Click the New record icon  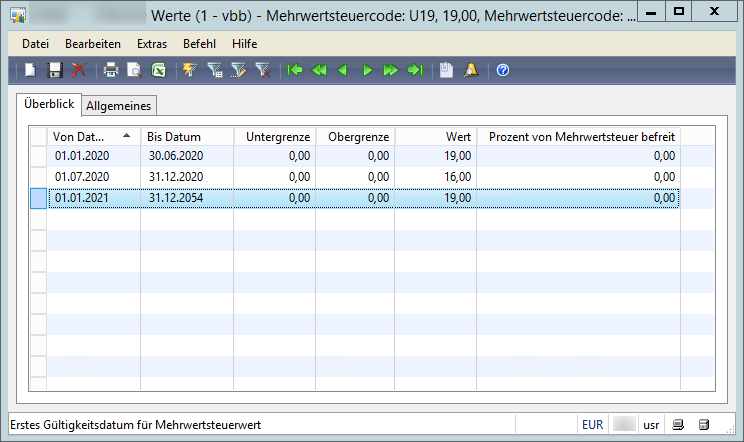(30, 70)
